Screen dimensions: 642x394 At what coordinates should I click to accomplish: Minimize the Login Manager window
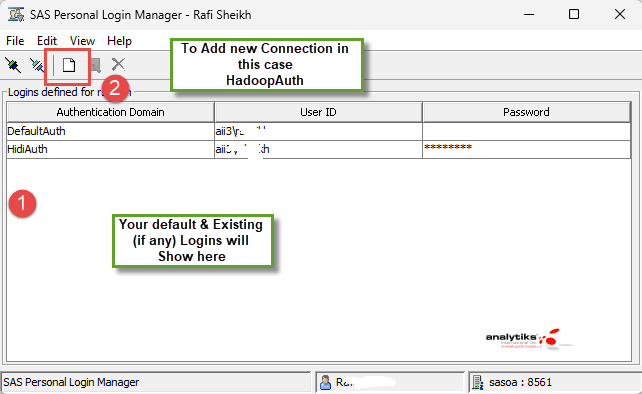click(529, 15)
